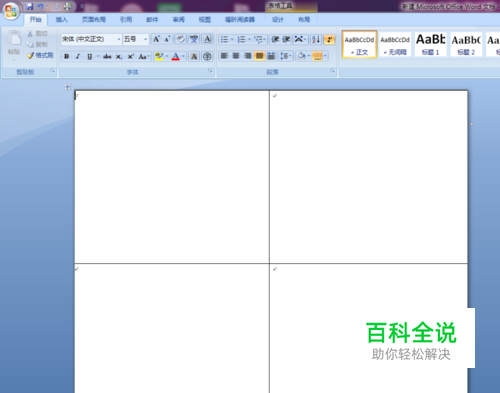Toggle bold formatting
Screen dimensions: 500x393
pyautogui.click(x=66, y=56)
